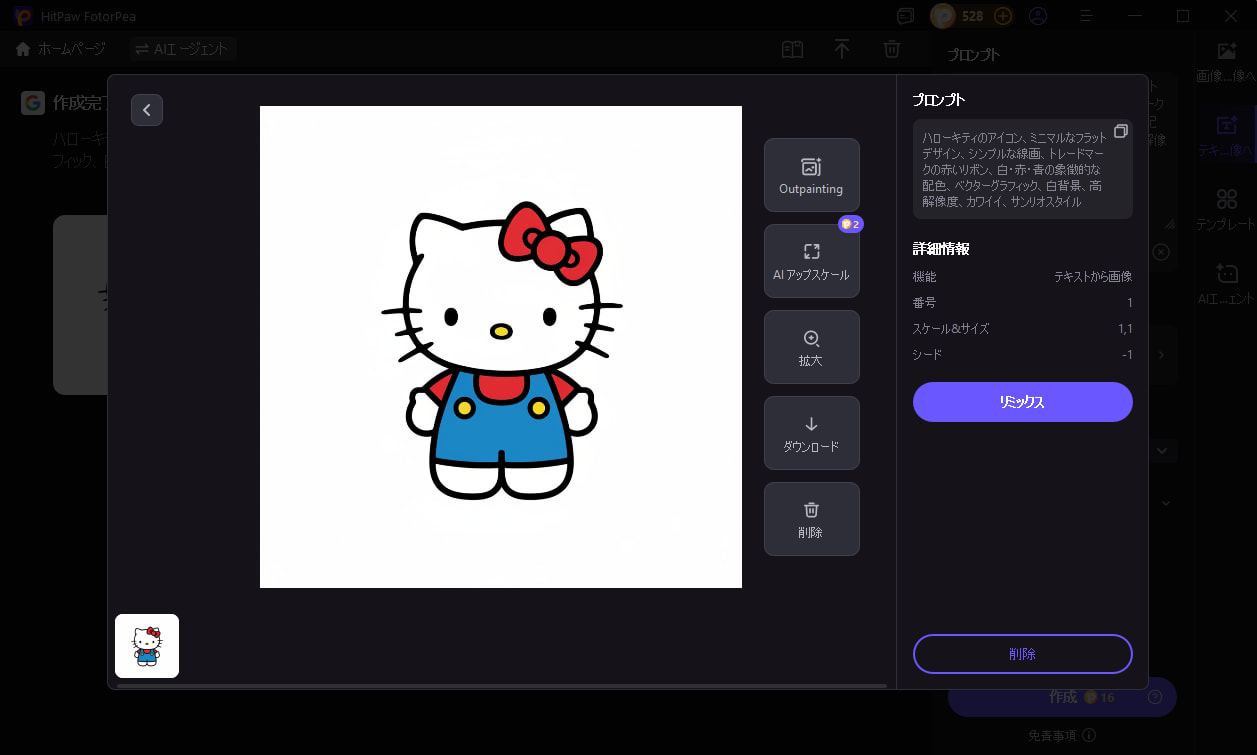Click the help question icon beside 作成
The width and height of the screenshot is (1257, 755).
(1155, 697)
